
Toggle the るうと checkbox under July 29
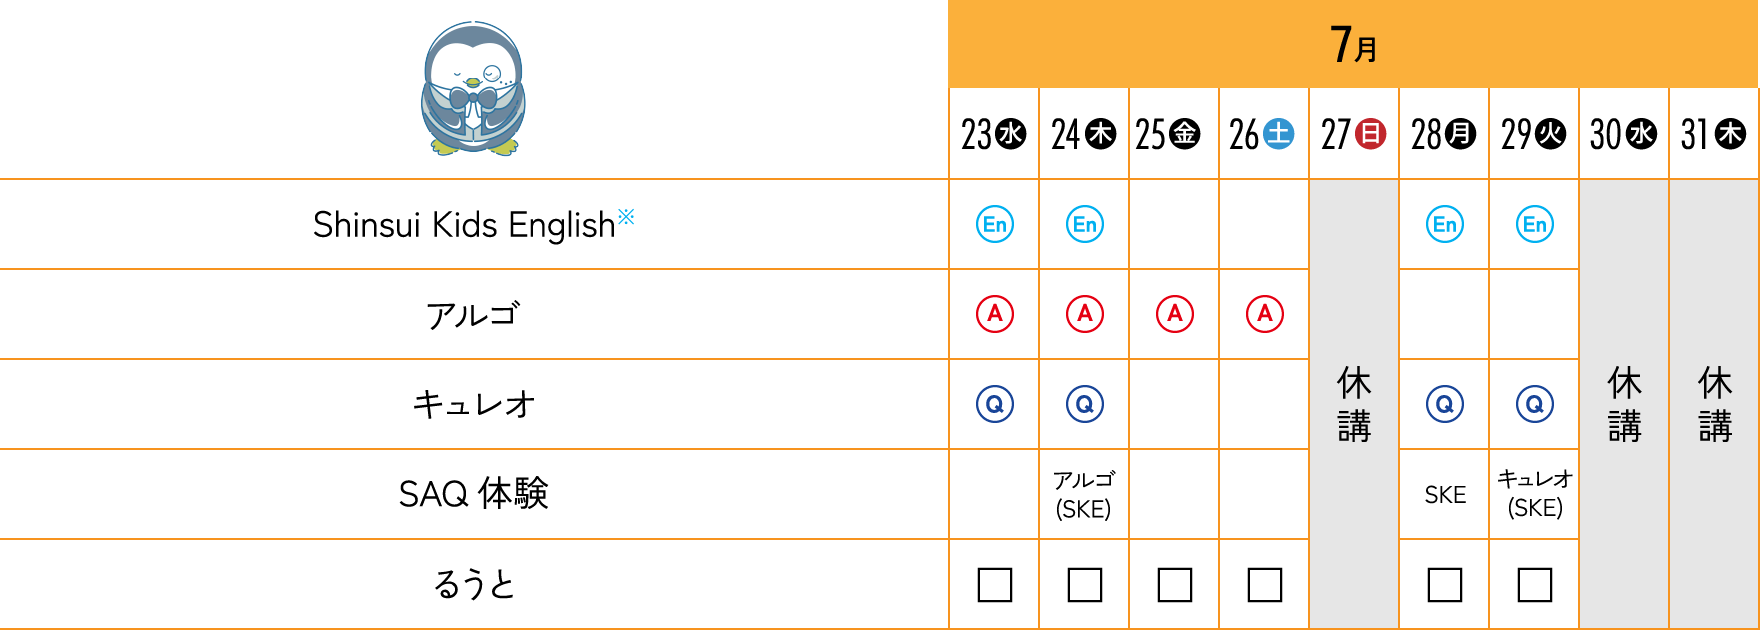coord(1534,585)
